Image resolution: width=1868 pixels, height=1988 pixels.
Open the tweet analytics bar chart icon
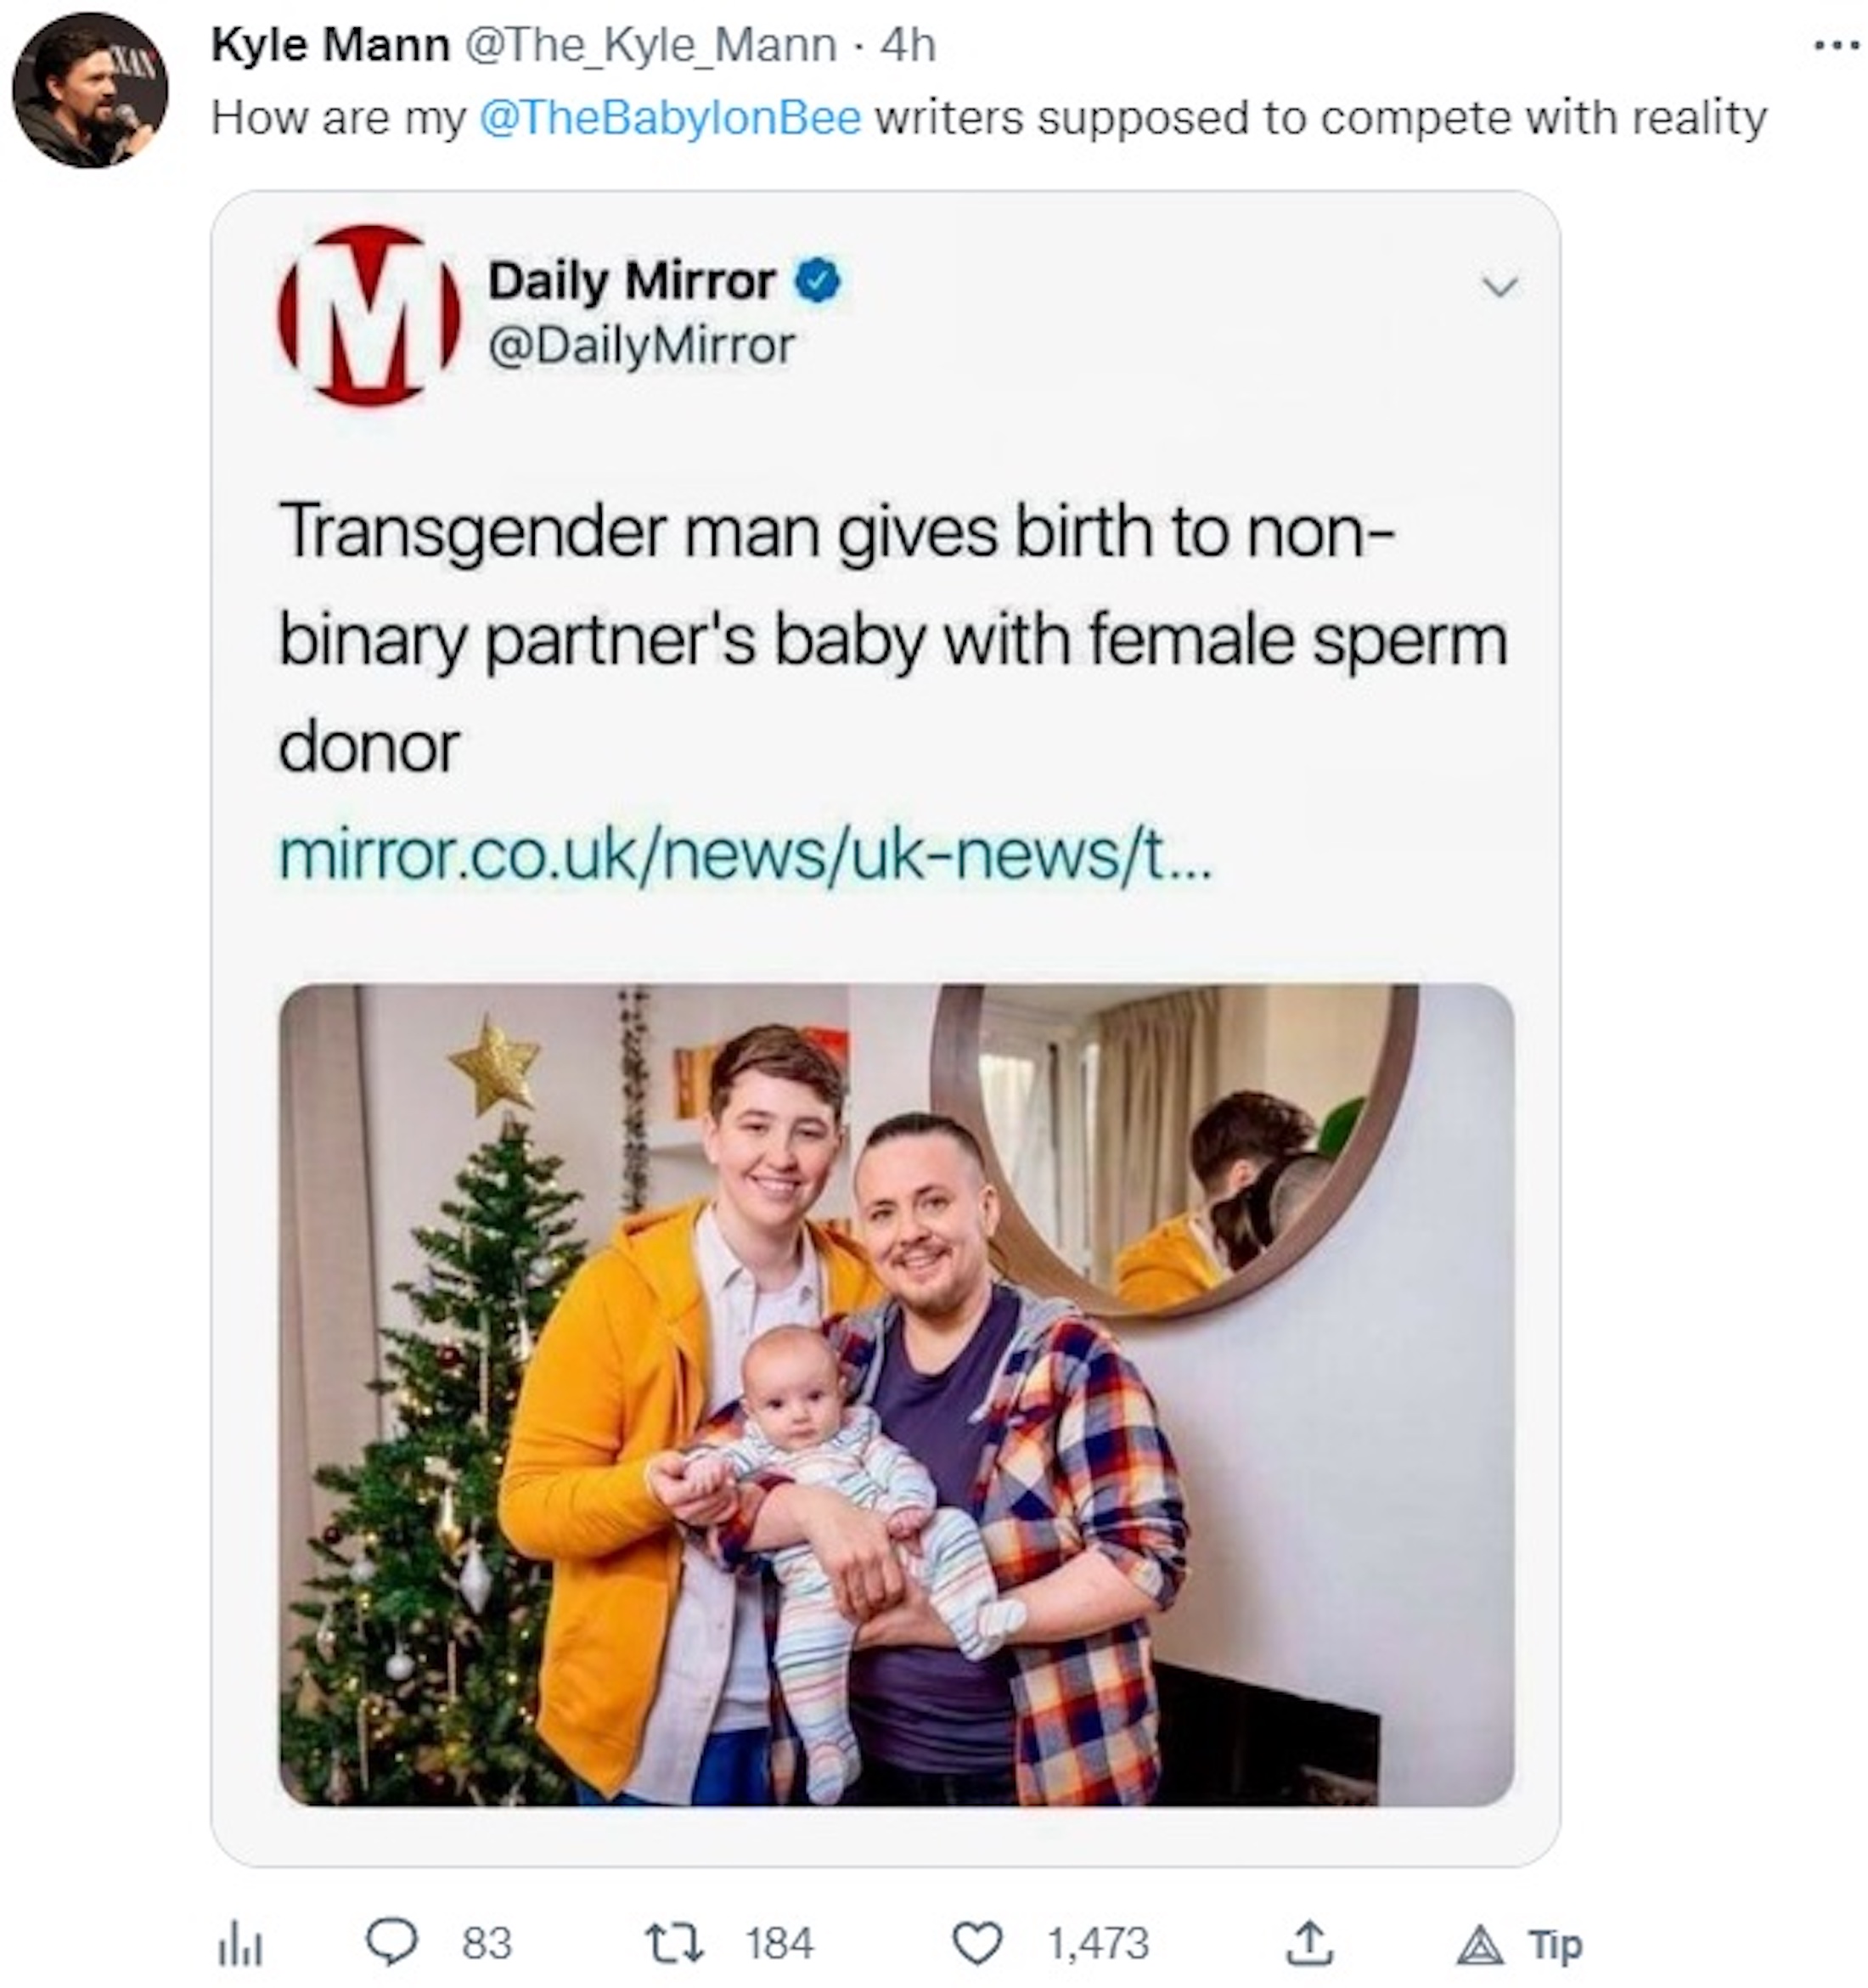(239, 1945)
